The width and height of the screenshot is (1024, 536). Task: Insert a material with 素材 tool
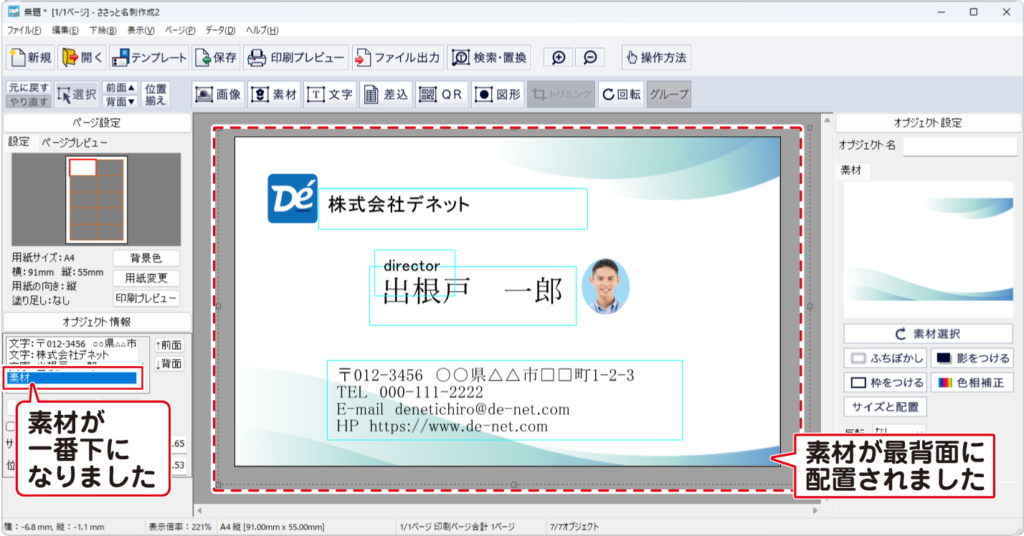(275, 95)
